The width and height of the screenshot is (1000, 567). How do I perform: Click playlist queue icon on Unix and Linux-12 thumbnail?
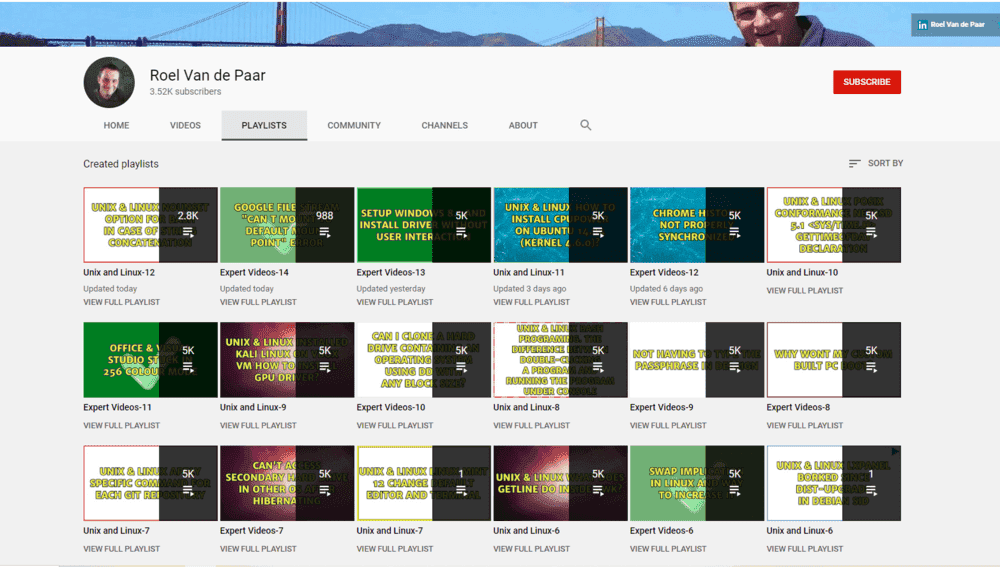point(188,232)
